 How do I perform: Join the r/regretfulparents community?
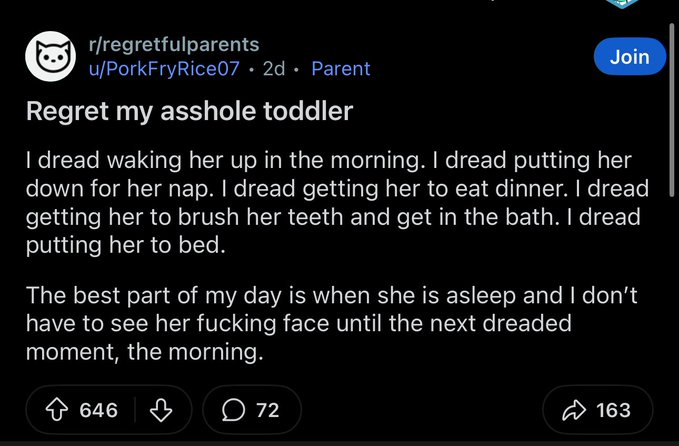coord(629,56)
